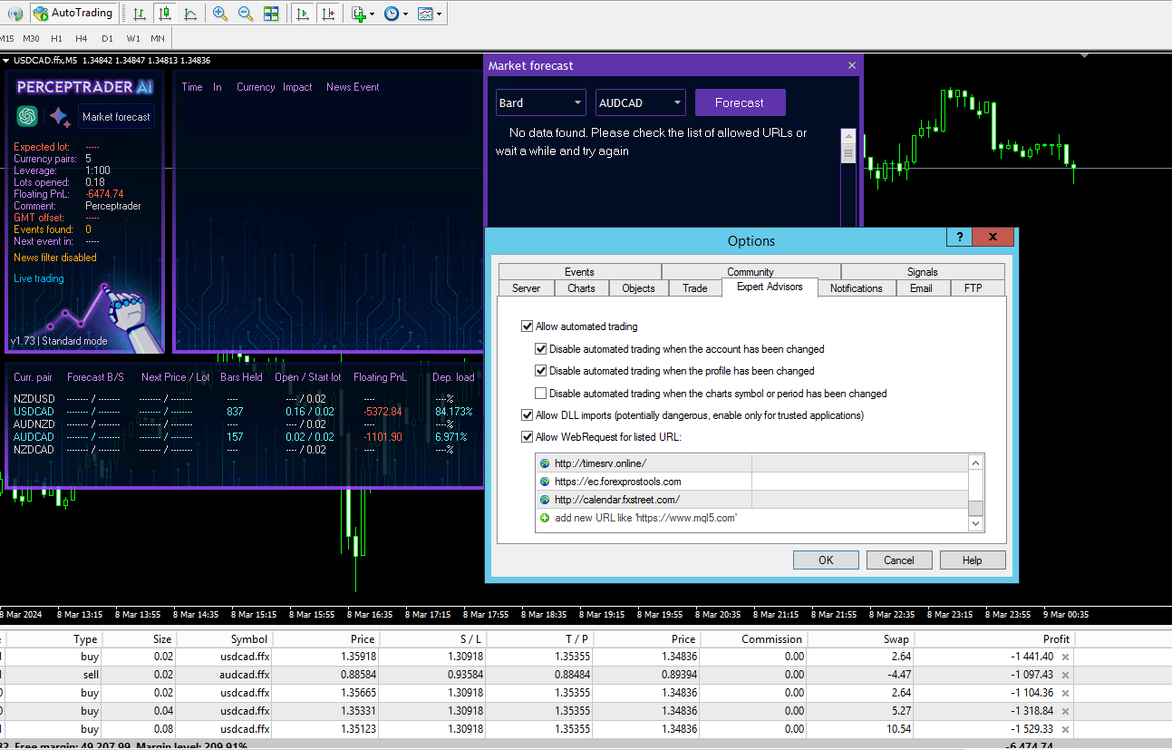Click the Forecast button
The width and height of the screenshot is (1172, 750).
740,102
